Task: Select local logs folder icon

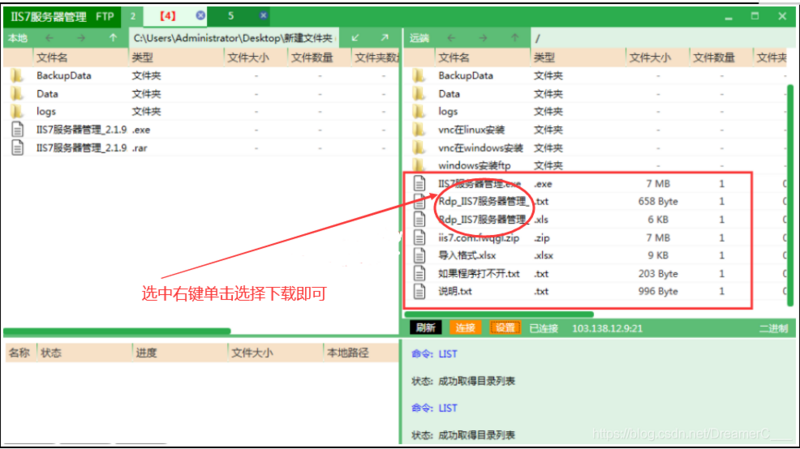Action: 17,111
